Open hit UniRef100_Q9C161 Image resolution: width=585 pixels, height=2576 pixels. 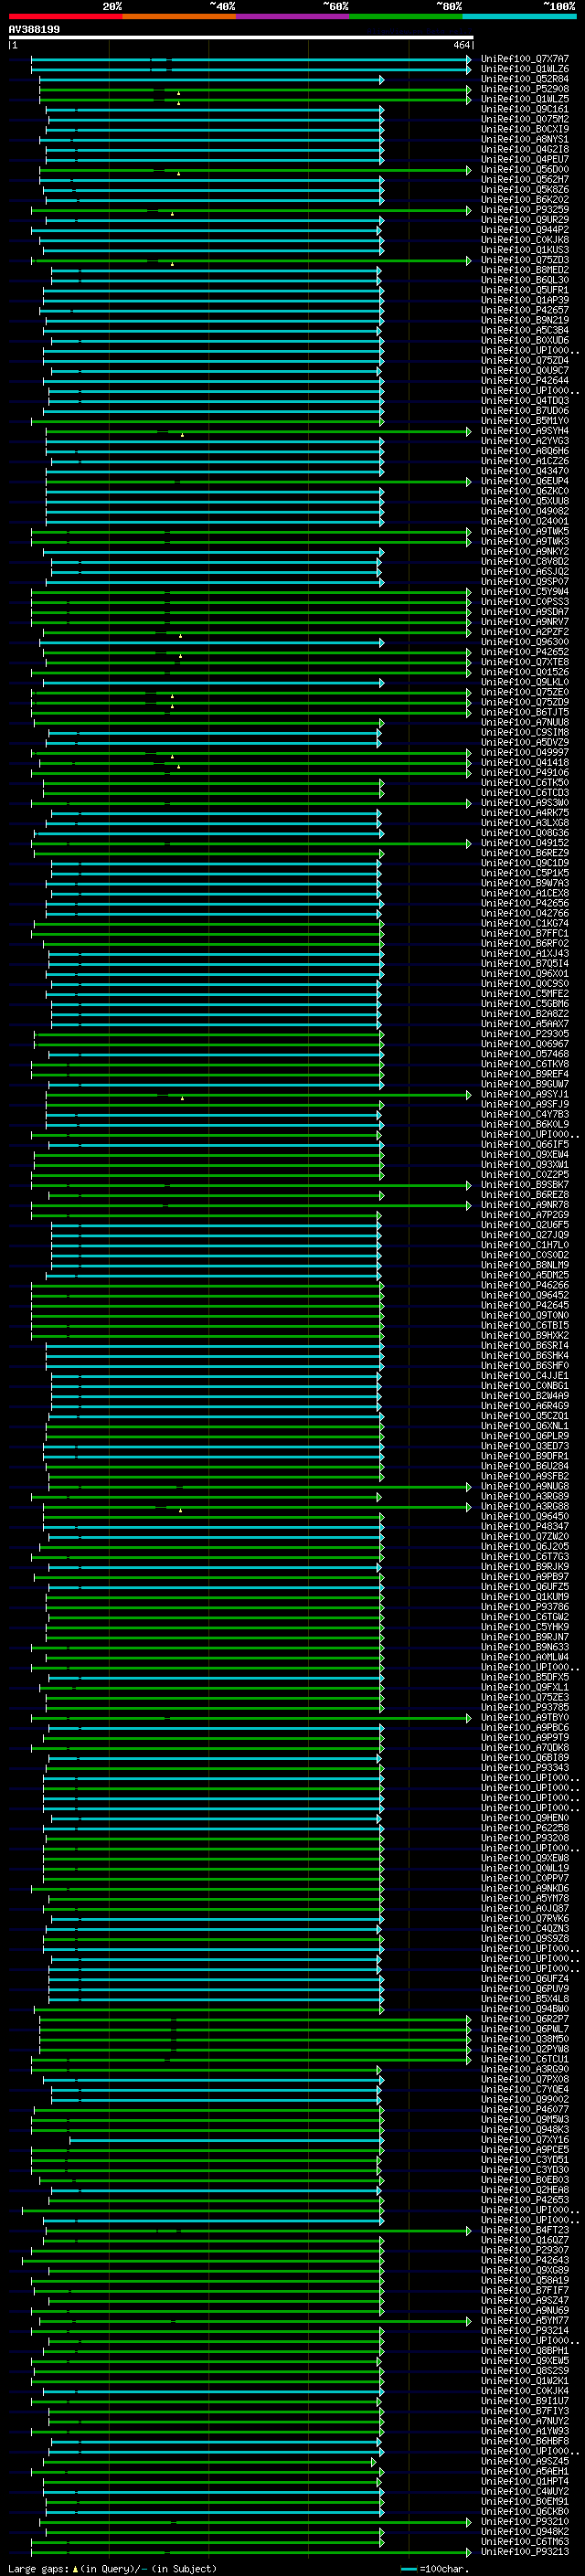click(x=525, y=109)
